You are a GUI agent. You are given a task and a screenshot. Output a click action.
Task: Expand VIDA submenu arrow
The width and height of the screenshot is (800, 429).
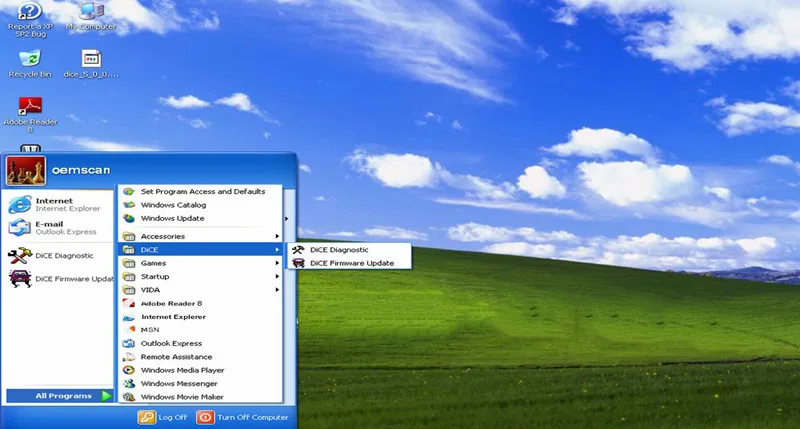click(x=277, y=290)
